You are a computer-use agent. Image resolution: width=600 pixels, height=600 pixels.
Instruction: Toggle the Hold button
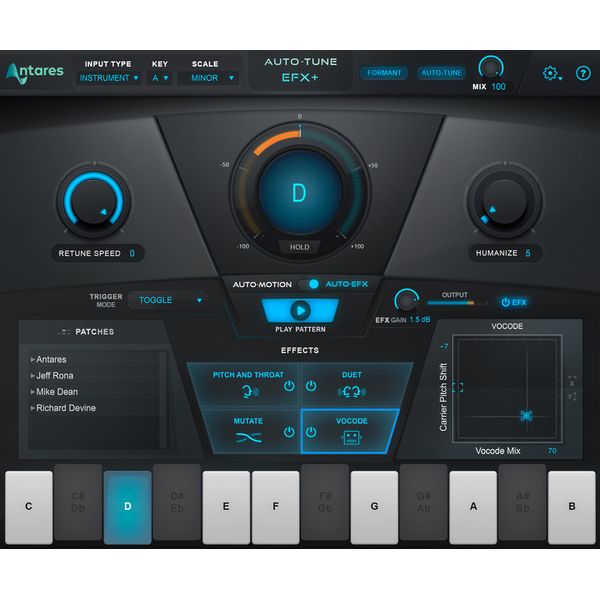300,247
